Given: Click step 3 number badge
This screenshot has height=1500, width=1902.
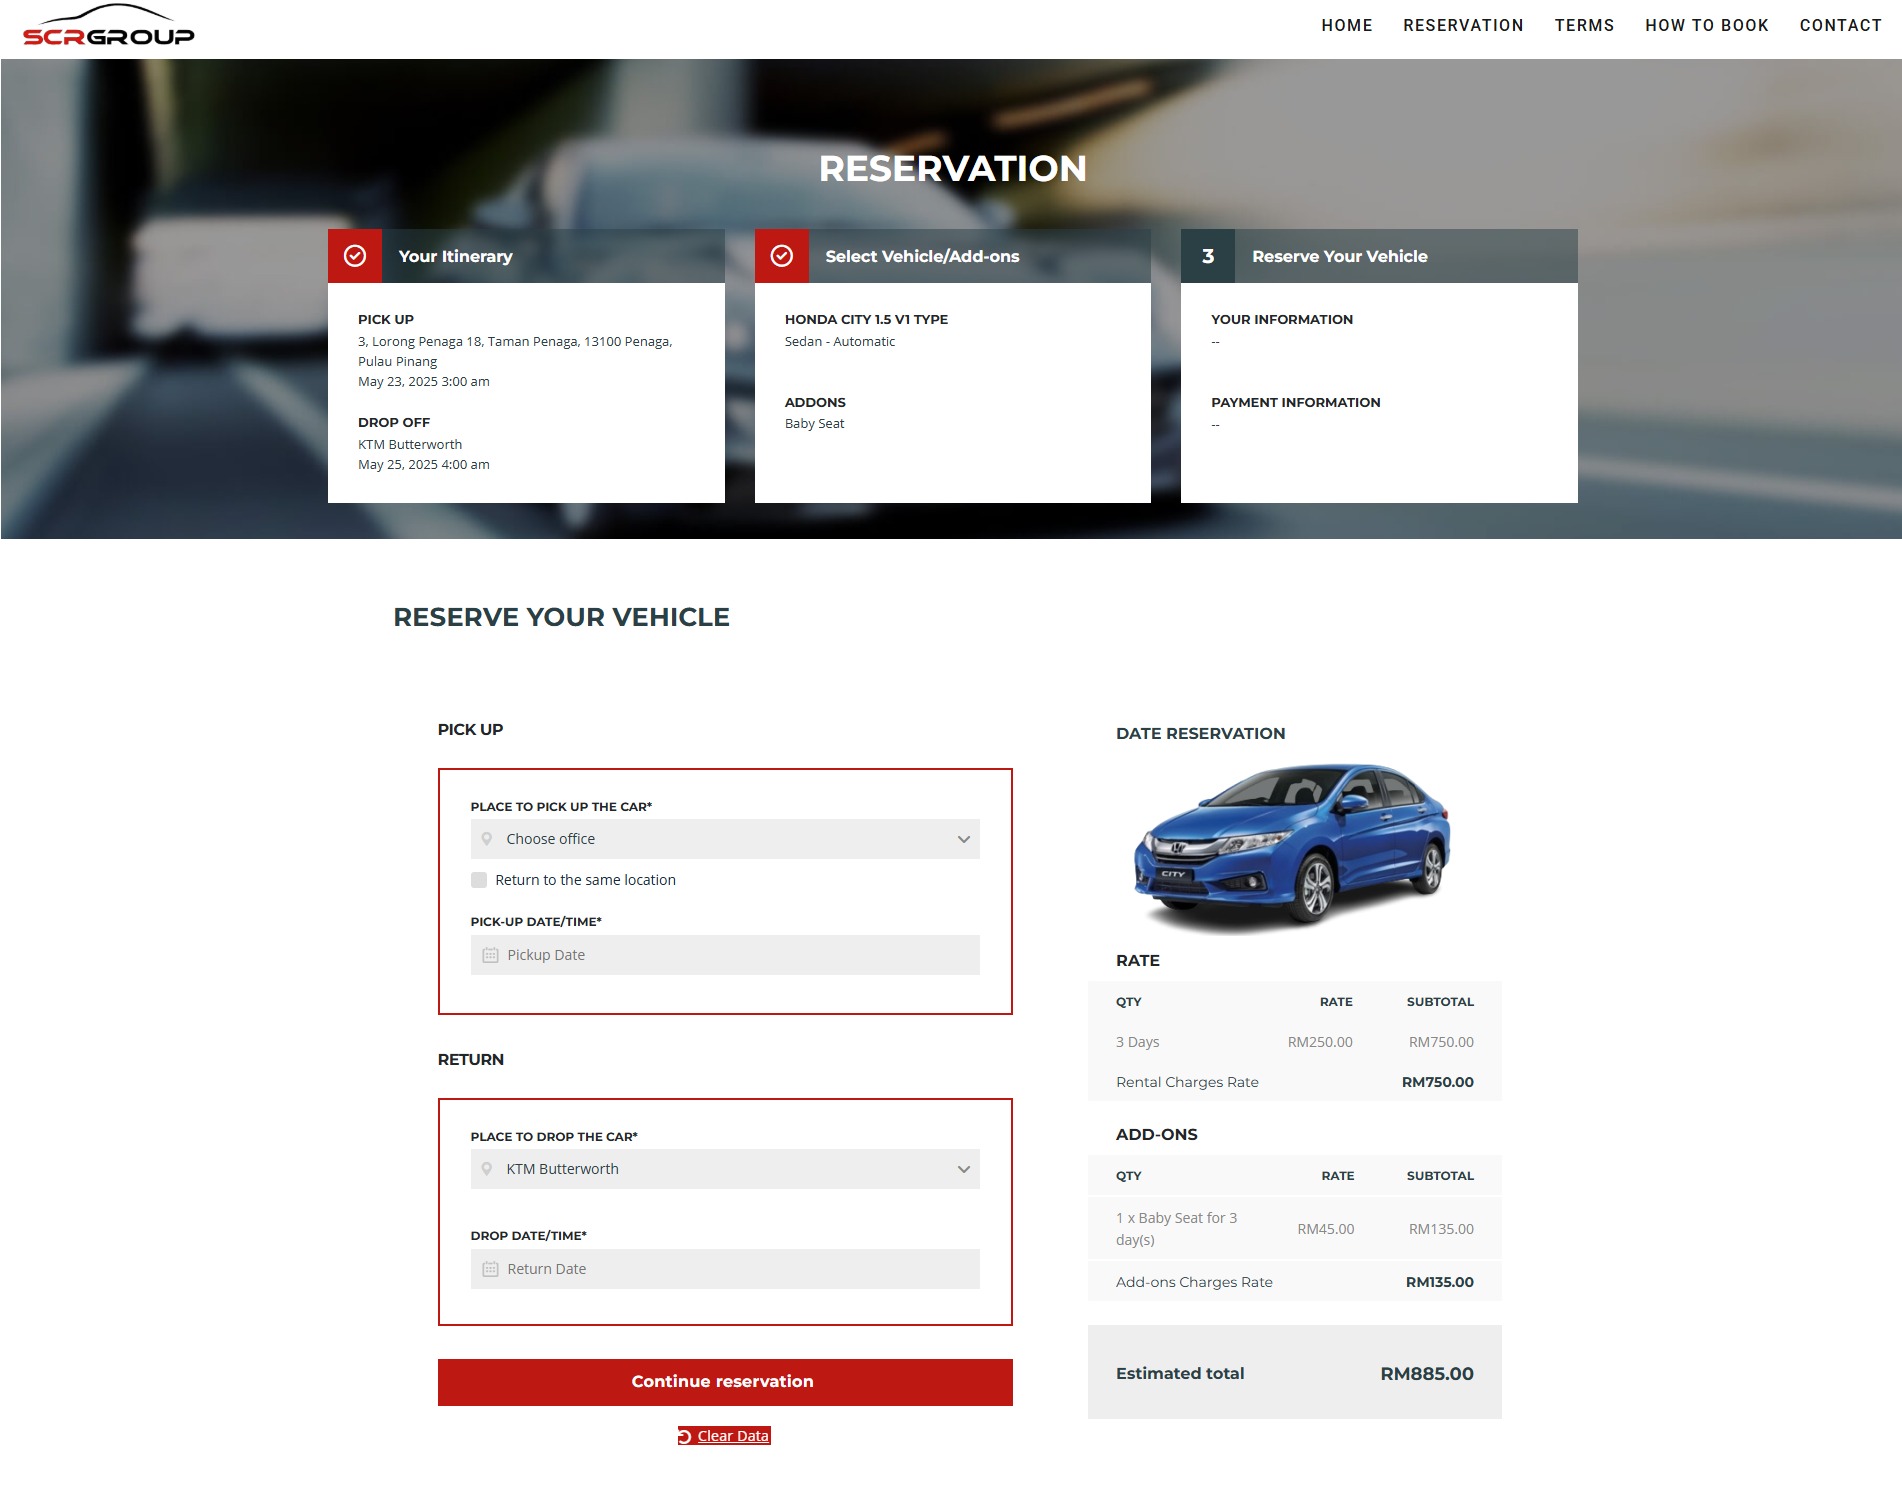Looking at the screenshot, I should point(1208,256).
